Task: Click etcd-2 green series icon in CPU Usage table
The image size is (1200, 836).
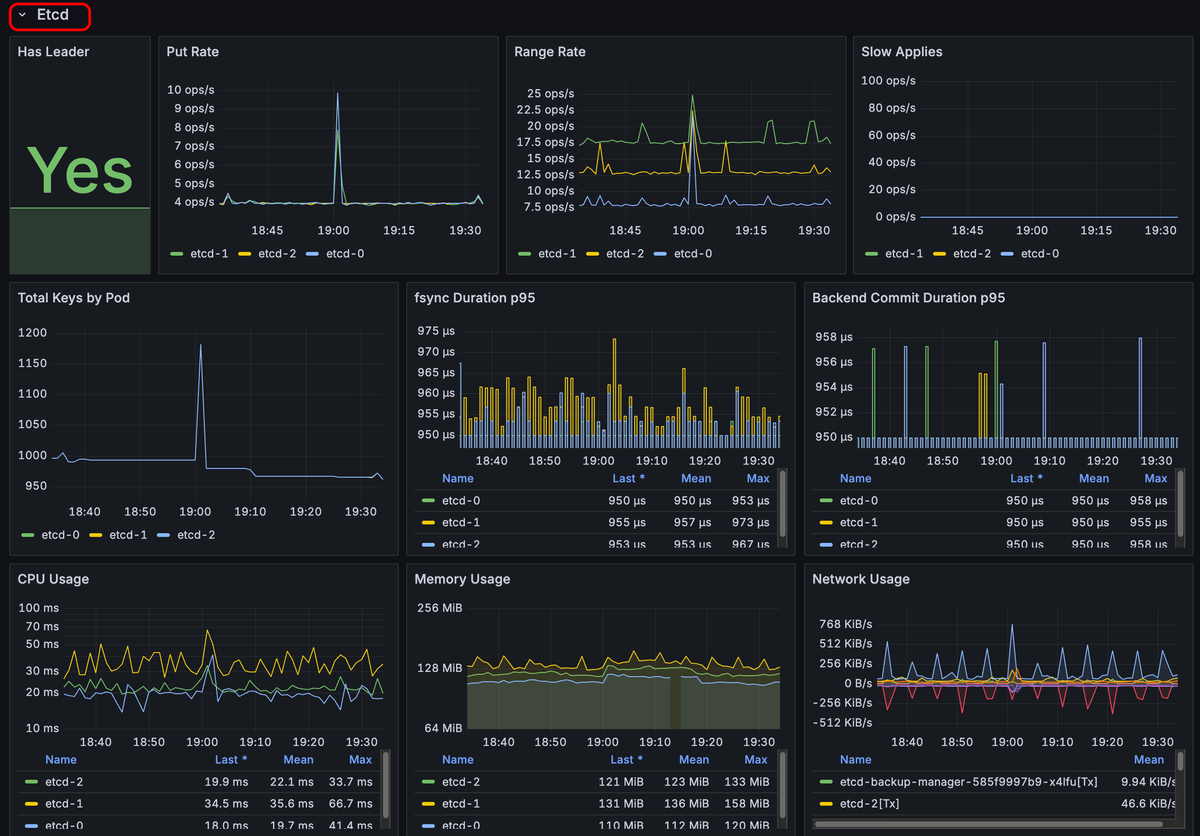Action: (x=32, y=782)
